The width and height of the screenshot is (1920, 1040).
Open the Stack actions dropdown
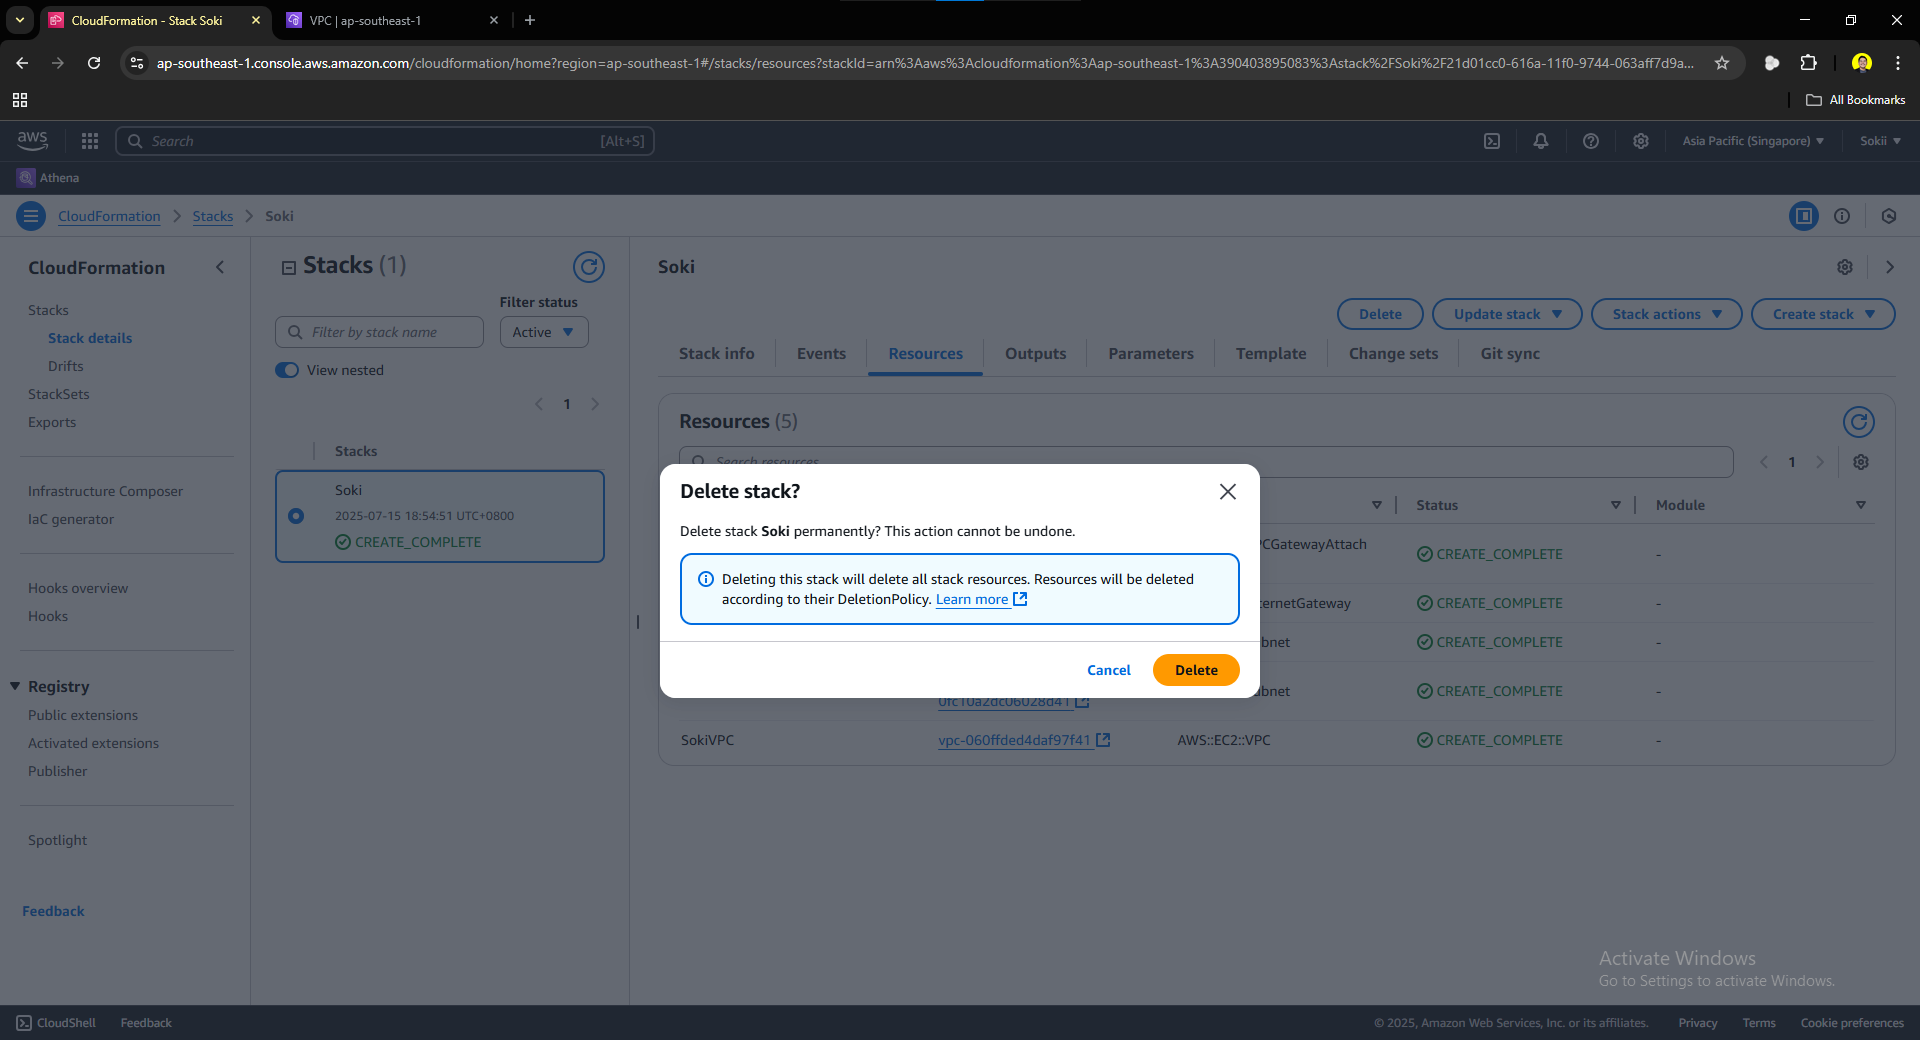(x=1666, y=314)
